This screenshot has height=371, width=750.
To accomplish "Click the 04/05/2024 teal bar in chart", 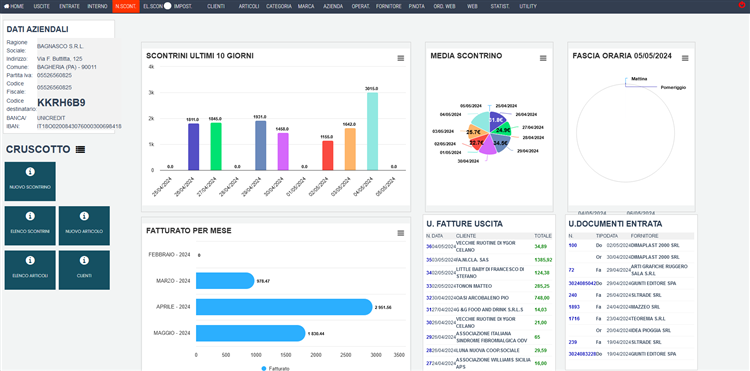I will click(x=373, y=131).
